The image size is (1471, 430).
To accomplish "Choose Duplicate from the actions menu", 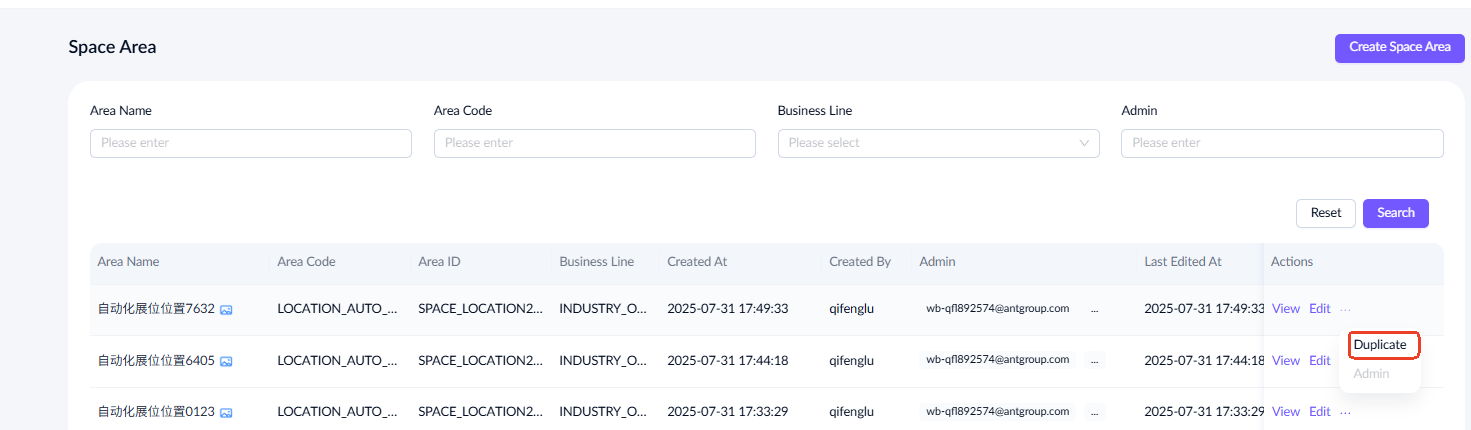I will click(x=1380, y=345).
